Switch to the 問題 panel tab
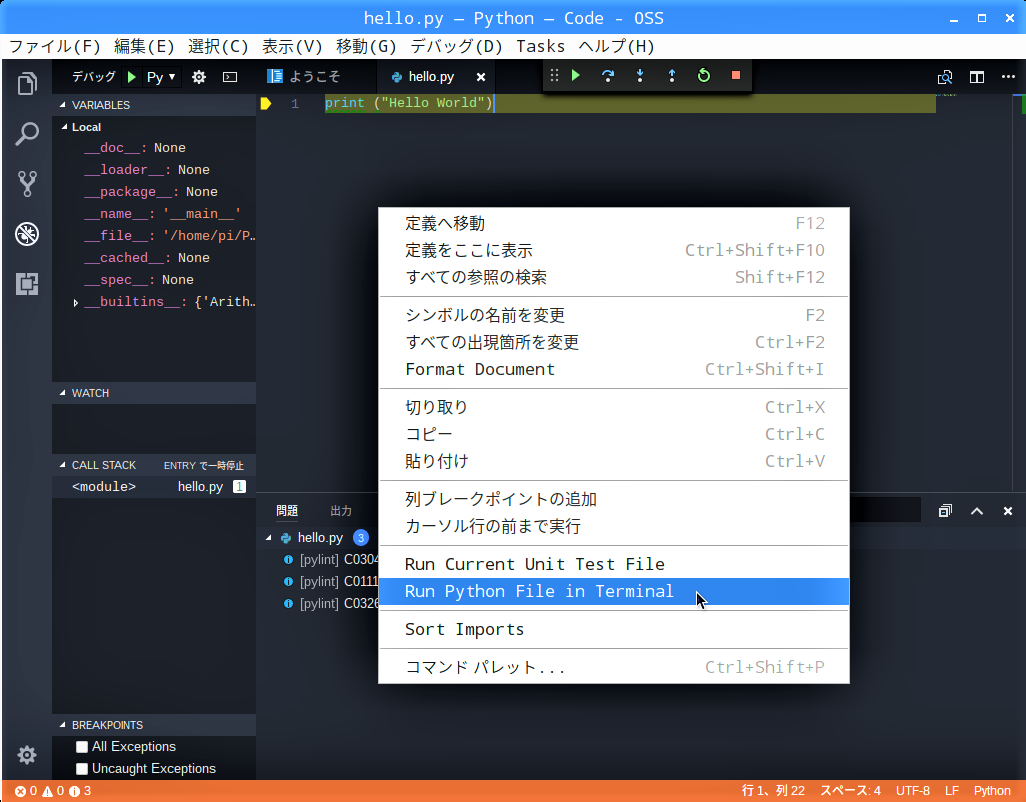Image resolution: width=1026 pixels, height=802 pixels. point(287,511)
